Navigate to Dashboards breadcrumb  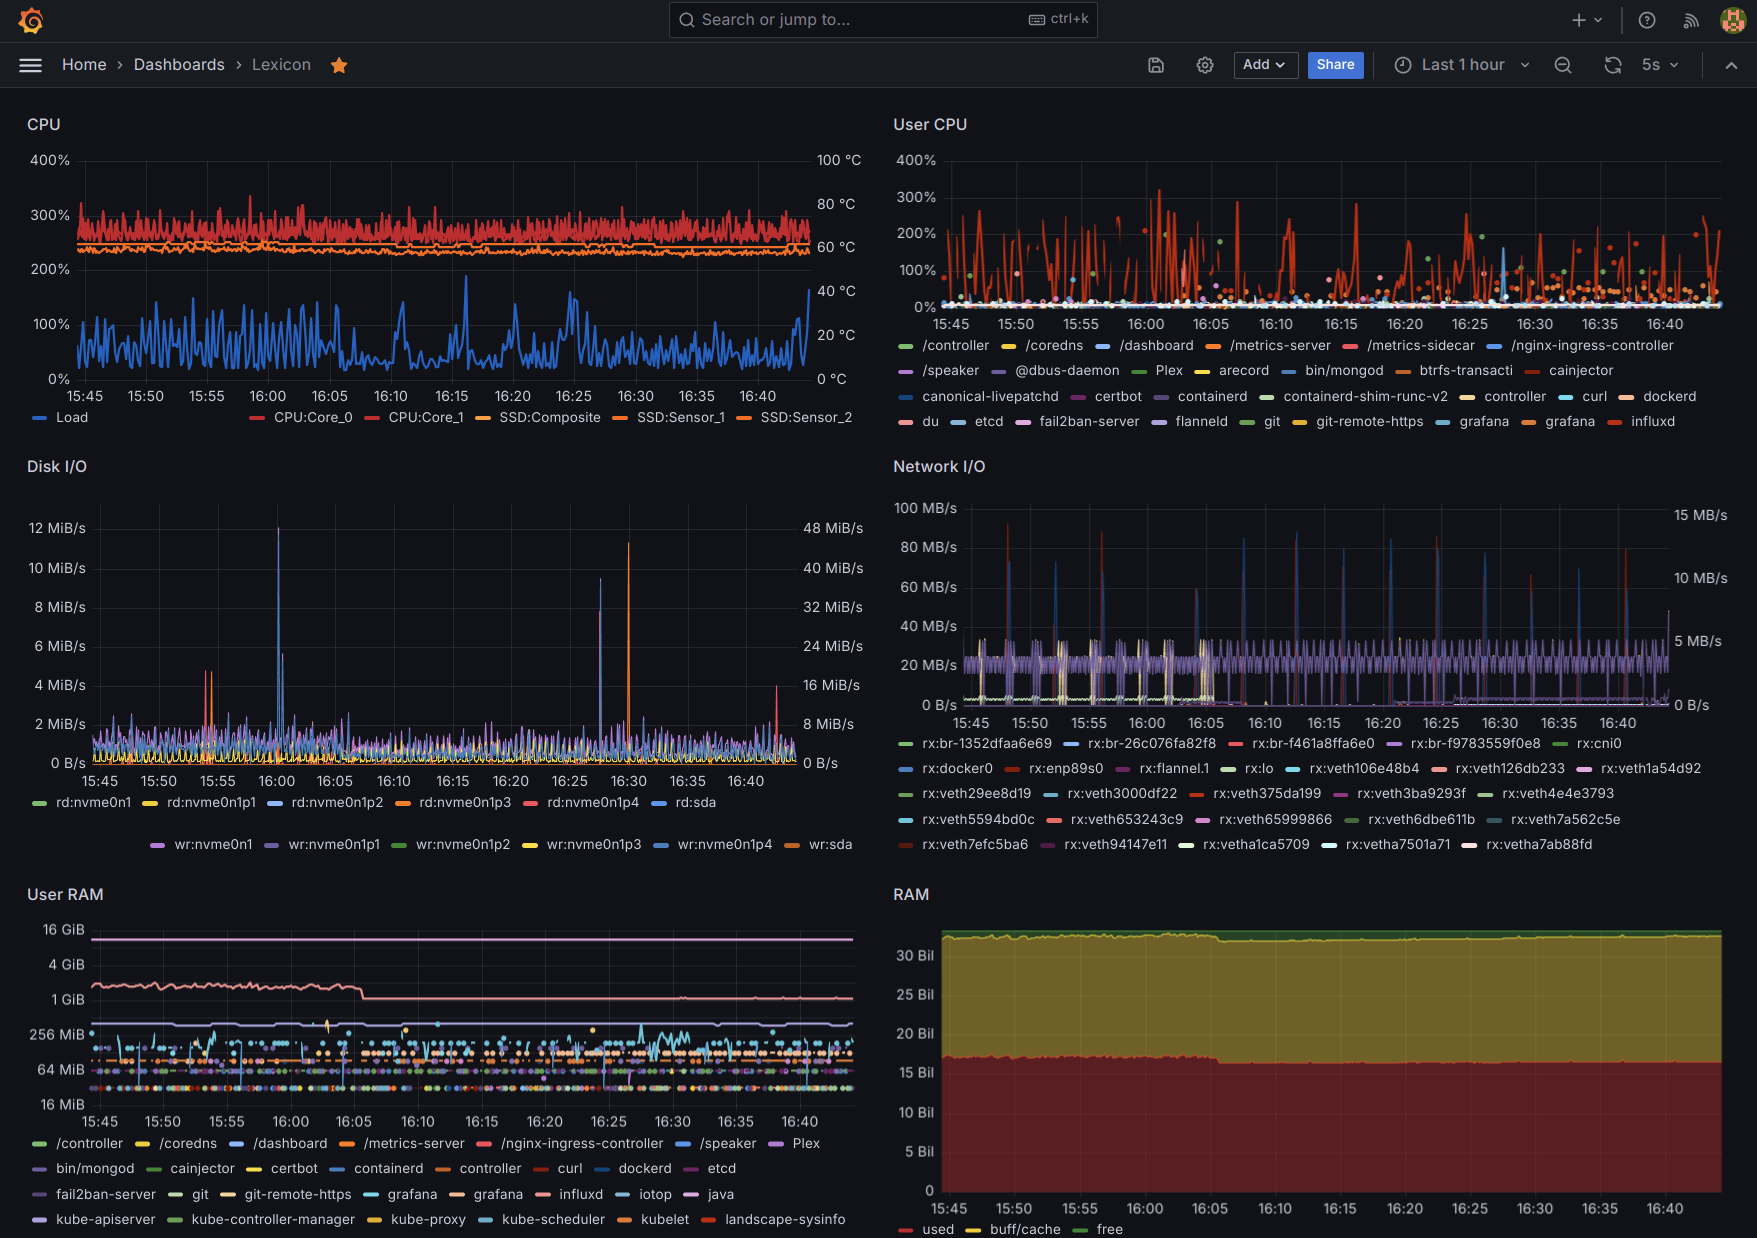tap(179, 65)
